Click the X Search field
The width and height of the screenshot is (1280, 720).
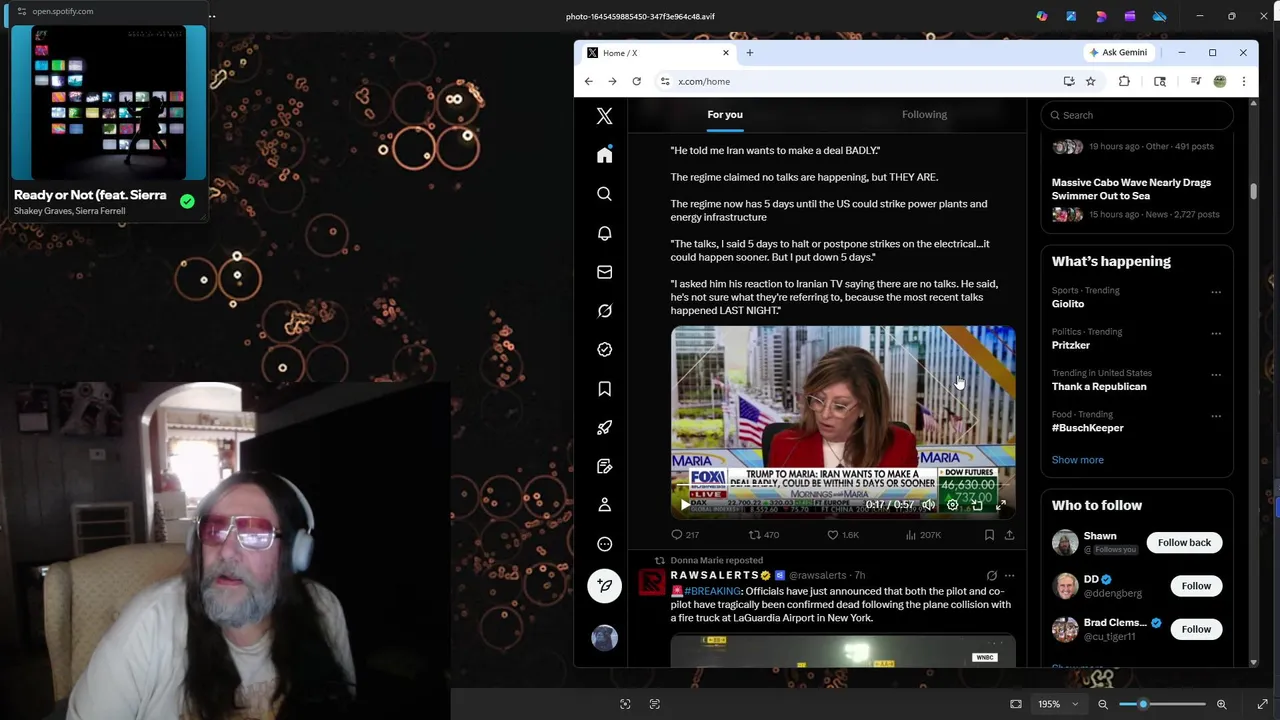(1137, 115)
